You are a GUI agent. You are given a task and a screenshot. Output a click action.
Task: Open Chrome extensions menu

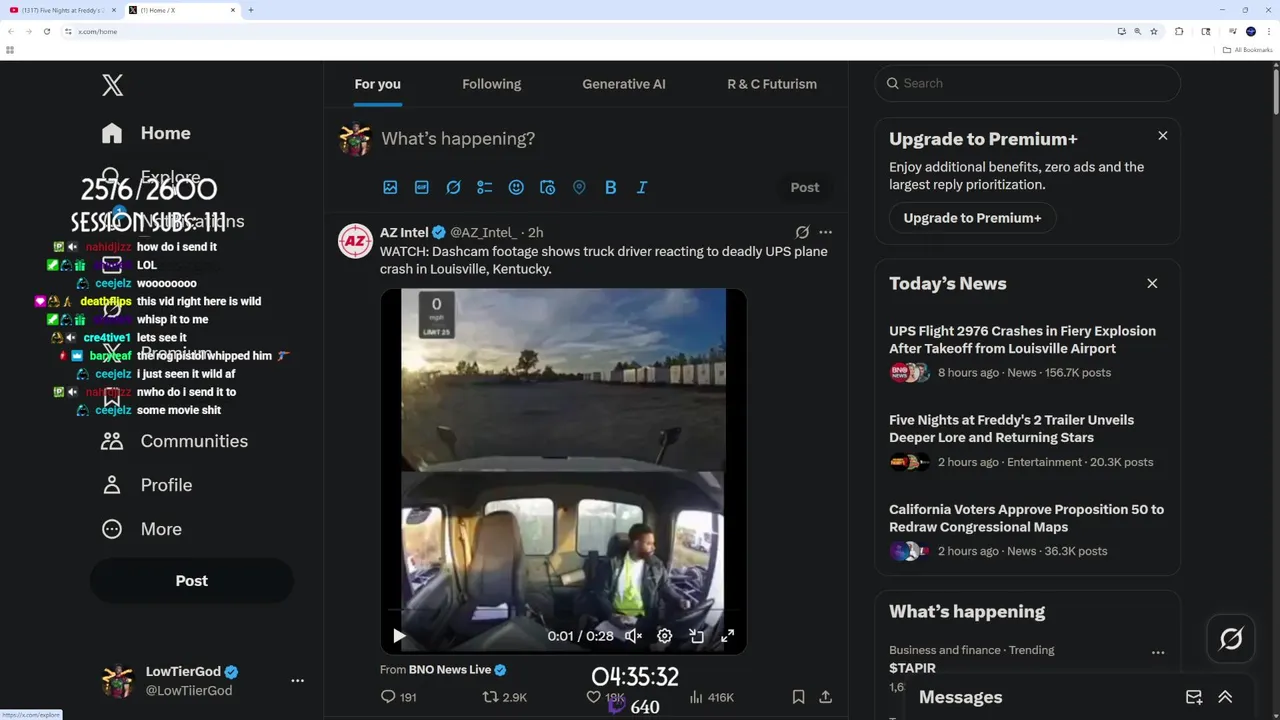[x=1179, y=31]
